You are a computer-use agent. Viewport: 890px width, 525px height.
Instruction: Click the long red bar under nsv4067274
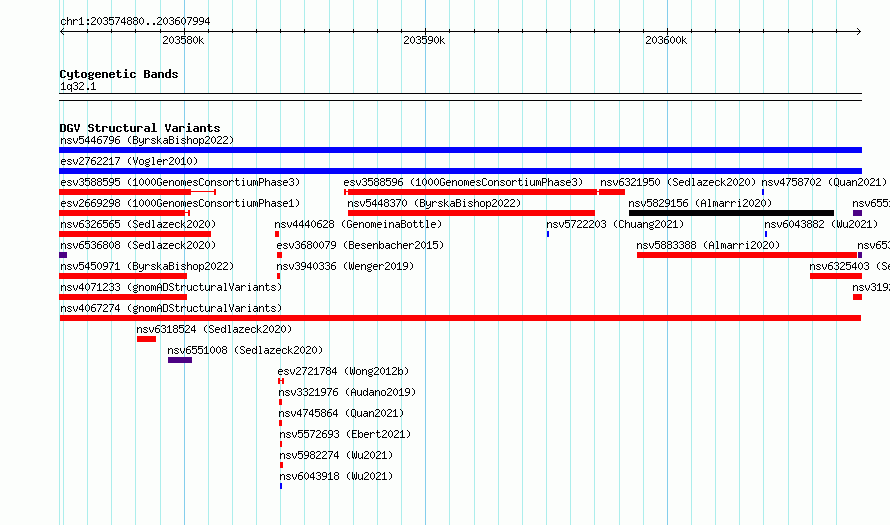[x=460, y=318]
